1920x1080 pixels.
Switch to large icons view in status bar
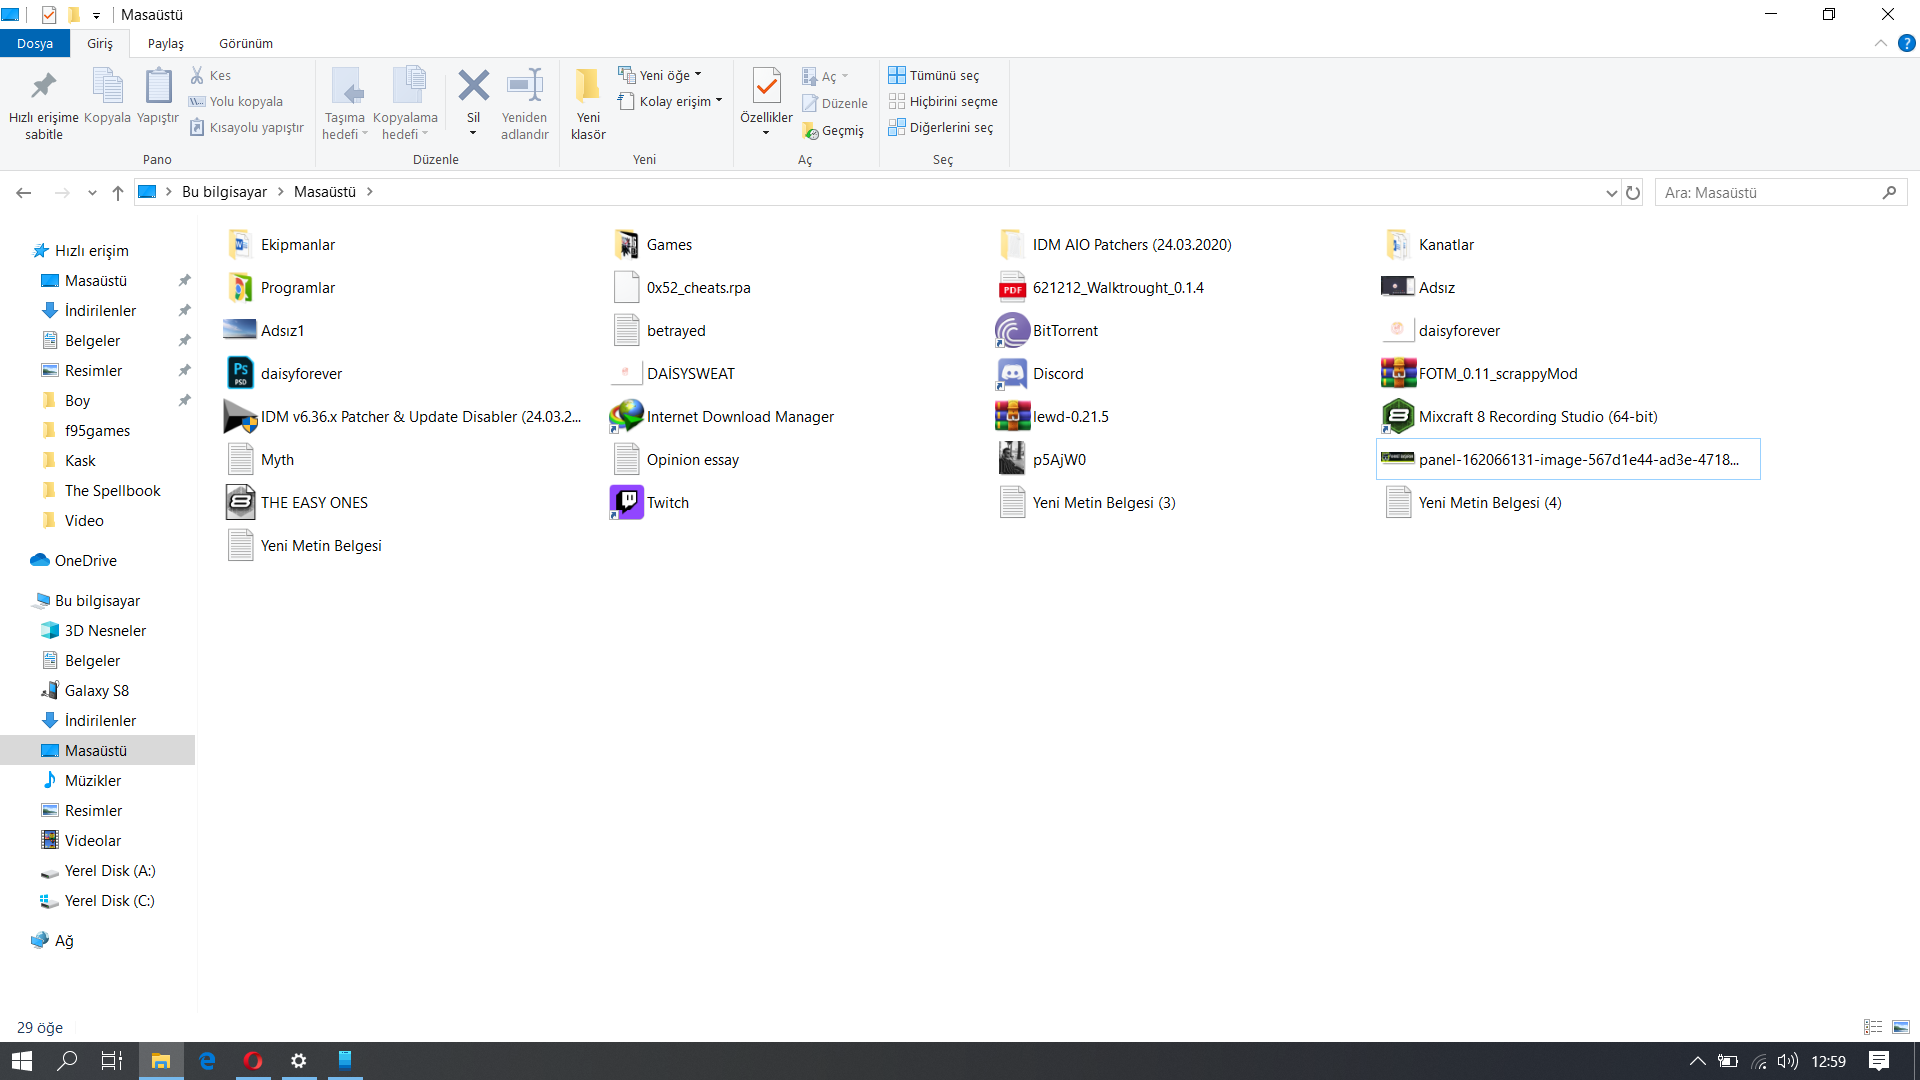[x=1901, y=1027]
